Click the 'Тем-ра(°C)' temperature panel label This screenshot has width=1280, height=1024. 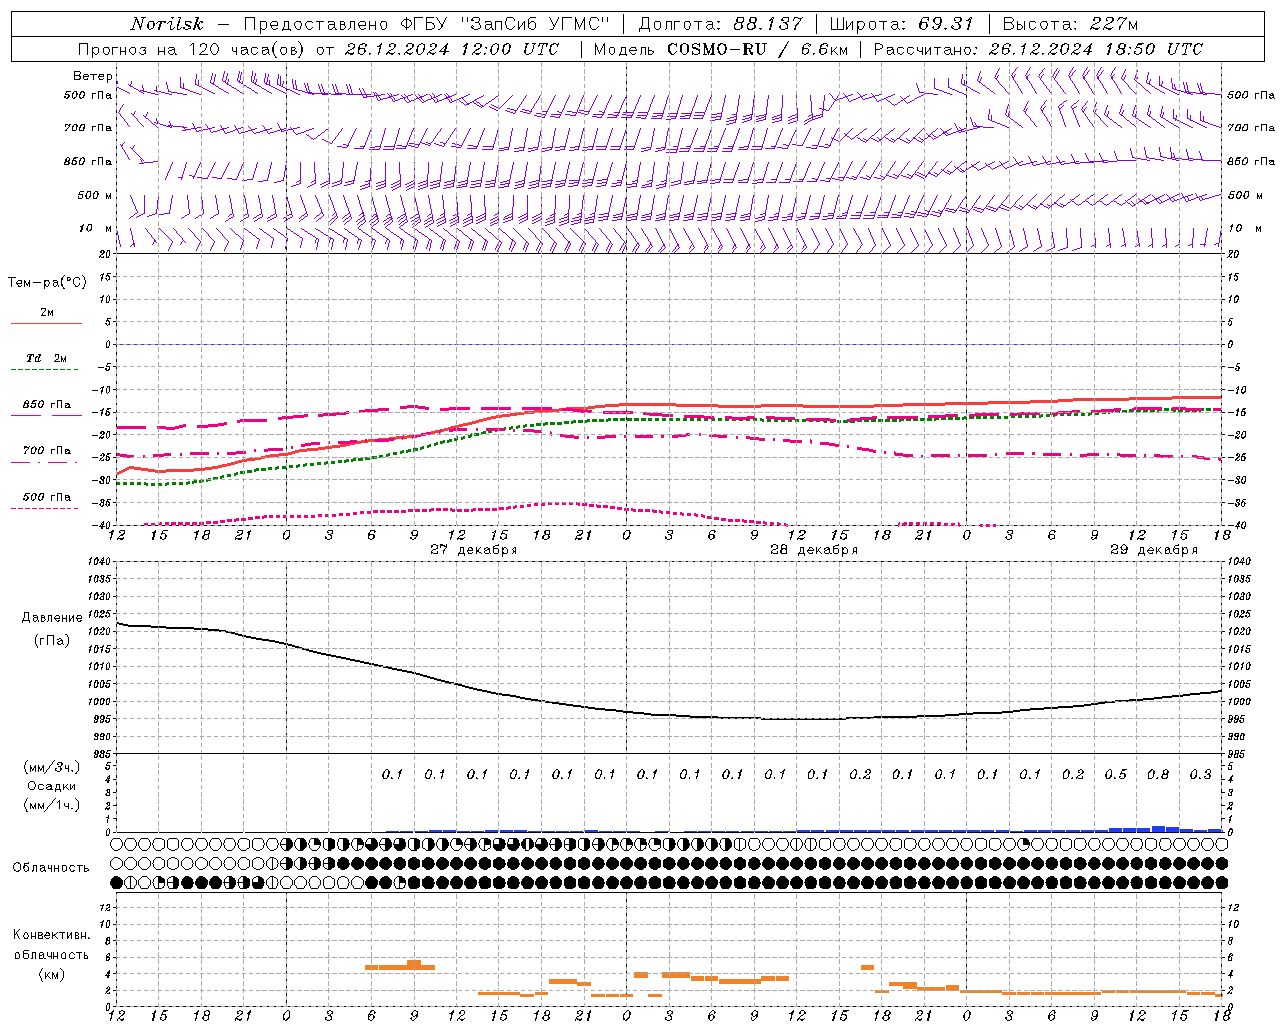coord(47,283)
